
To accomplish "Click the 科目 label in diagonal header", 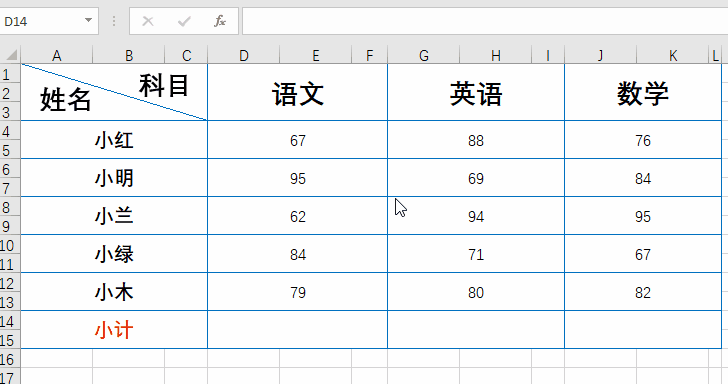I will (x=164, y=85).
